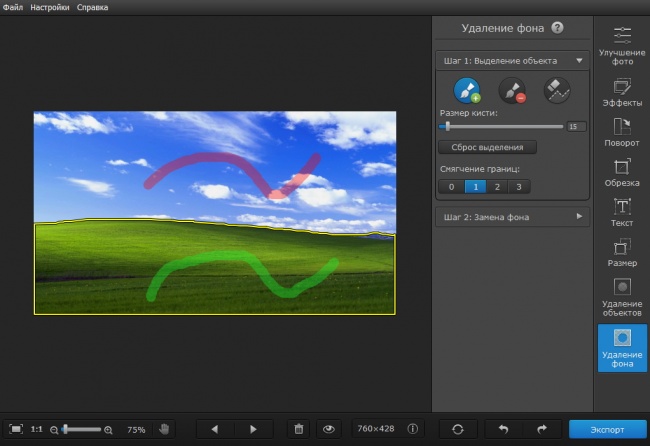This screenshot has height=446, width=650.
Task: Delete image with trash icon
Action: [x=298, y=429]
